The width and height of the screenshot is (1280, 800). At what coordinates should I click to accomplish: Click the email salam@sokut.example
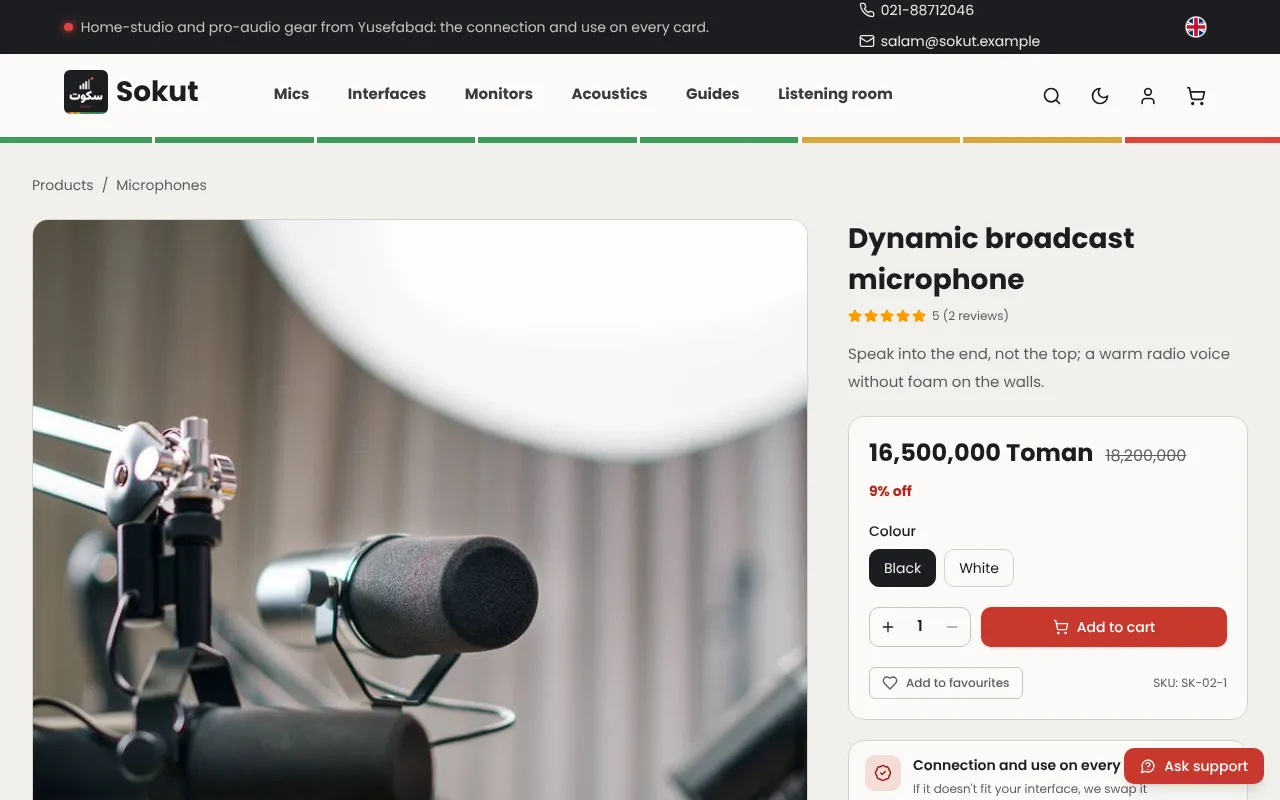(x=949, y=41)
